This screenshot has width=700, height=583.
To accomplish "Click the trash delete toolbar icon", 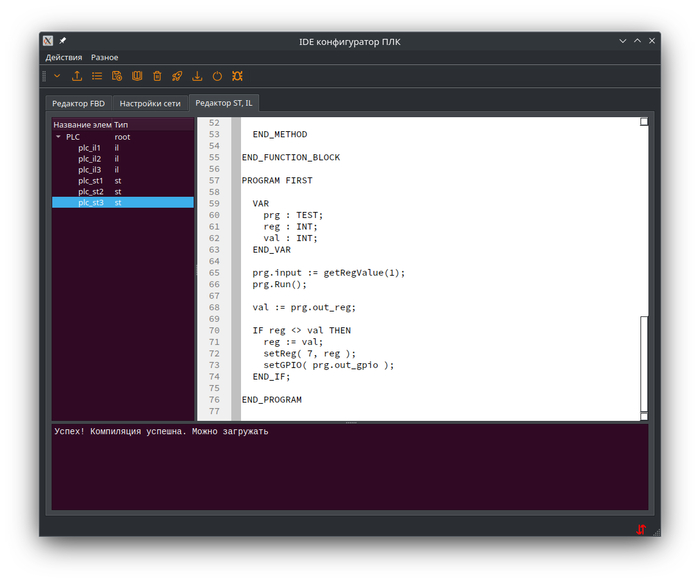I will 157,76.
